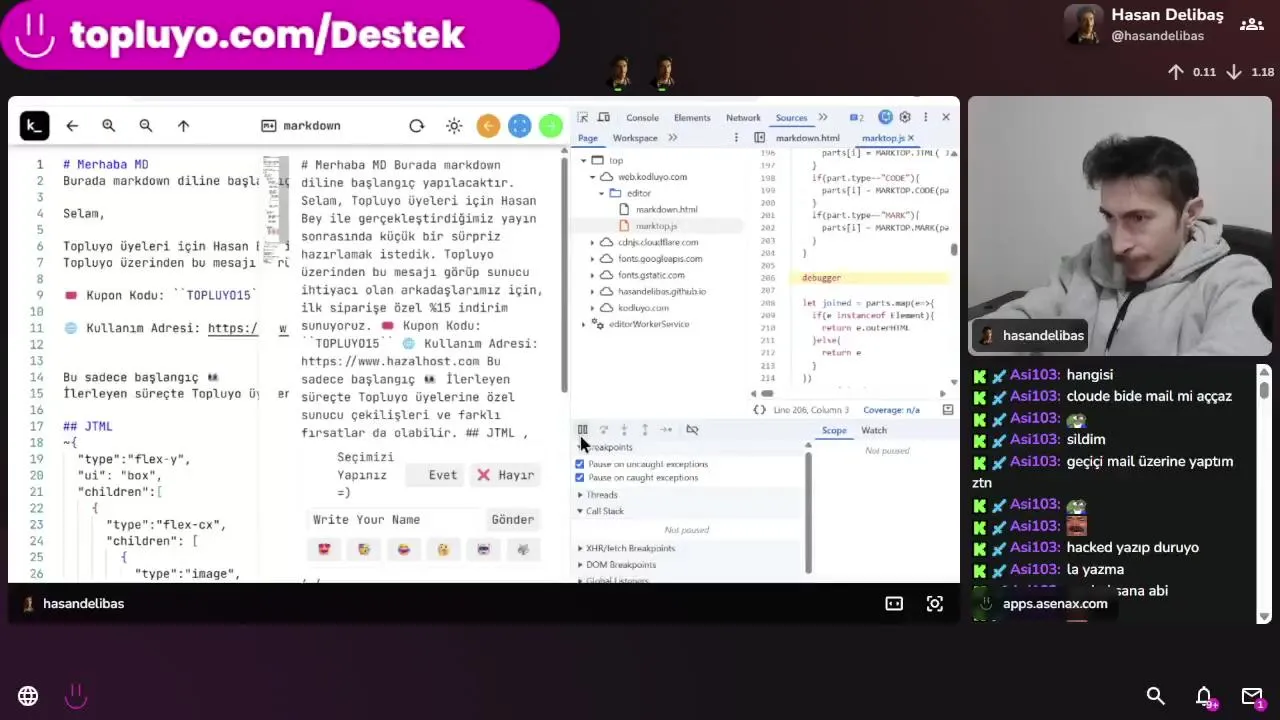Click the green circle button in the editor toolbar
The height and width of the screenshot is (720, 1280).
(550, 125)
